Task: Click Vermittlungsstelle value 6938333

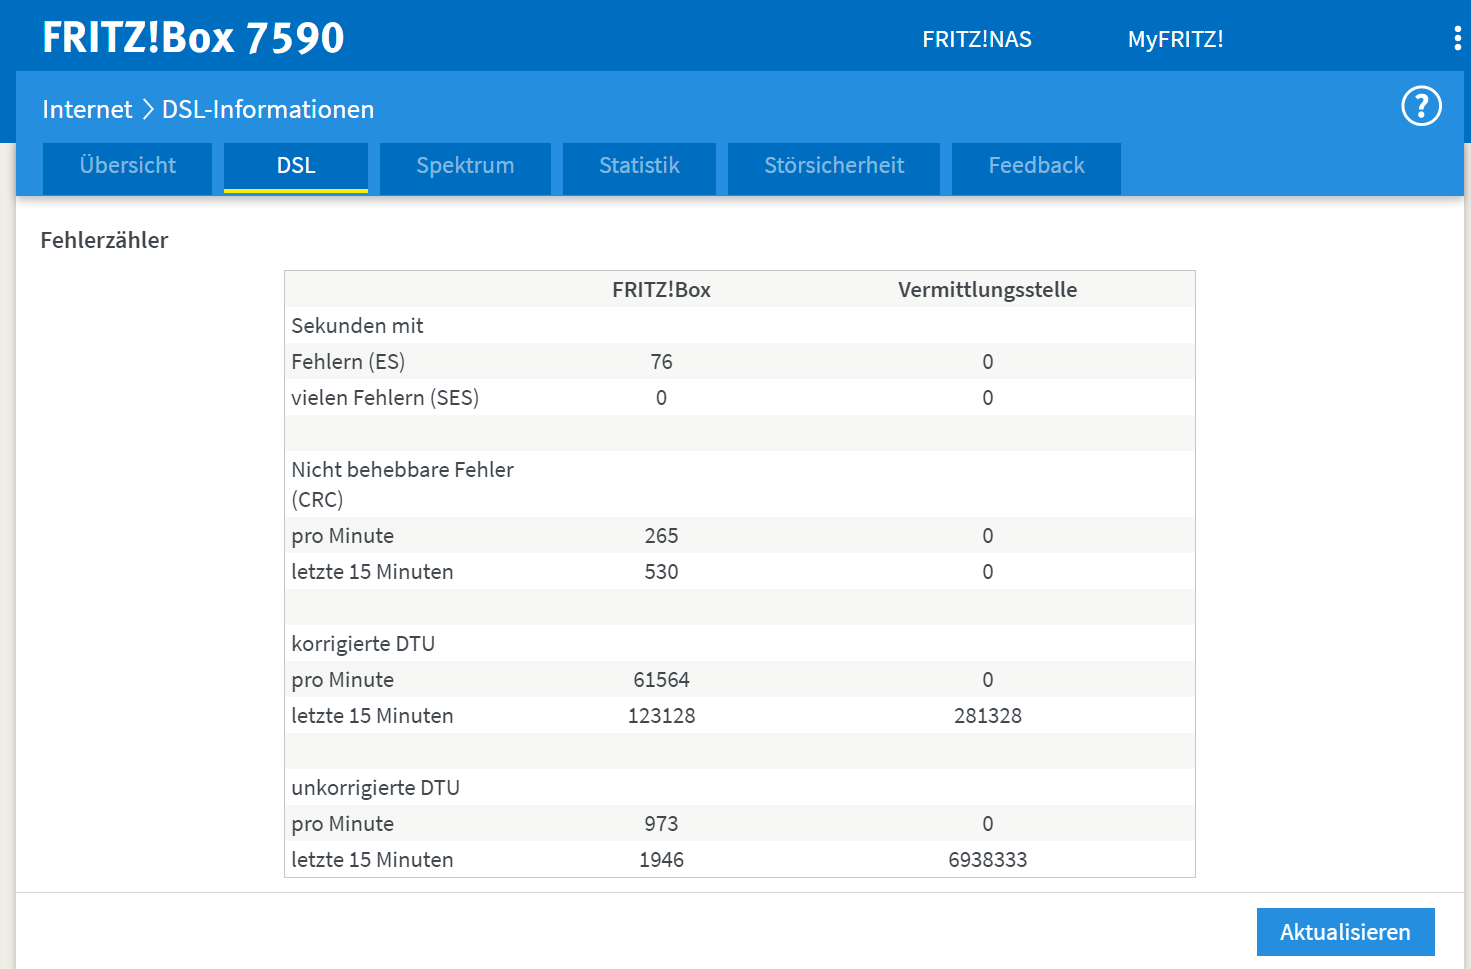Action: (987, 860)
